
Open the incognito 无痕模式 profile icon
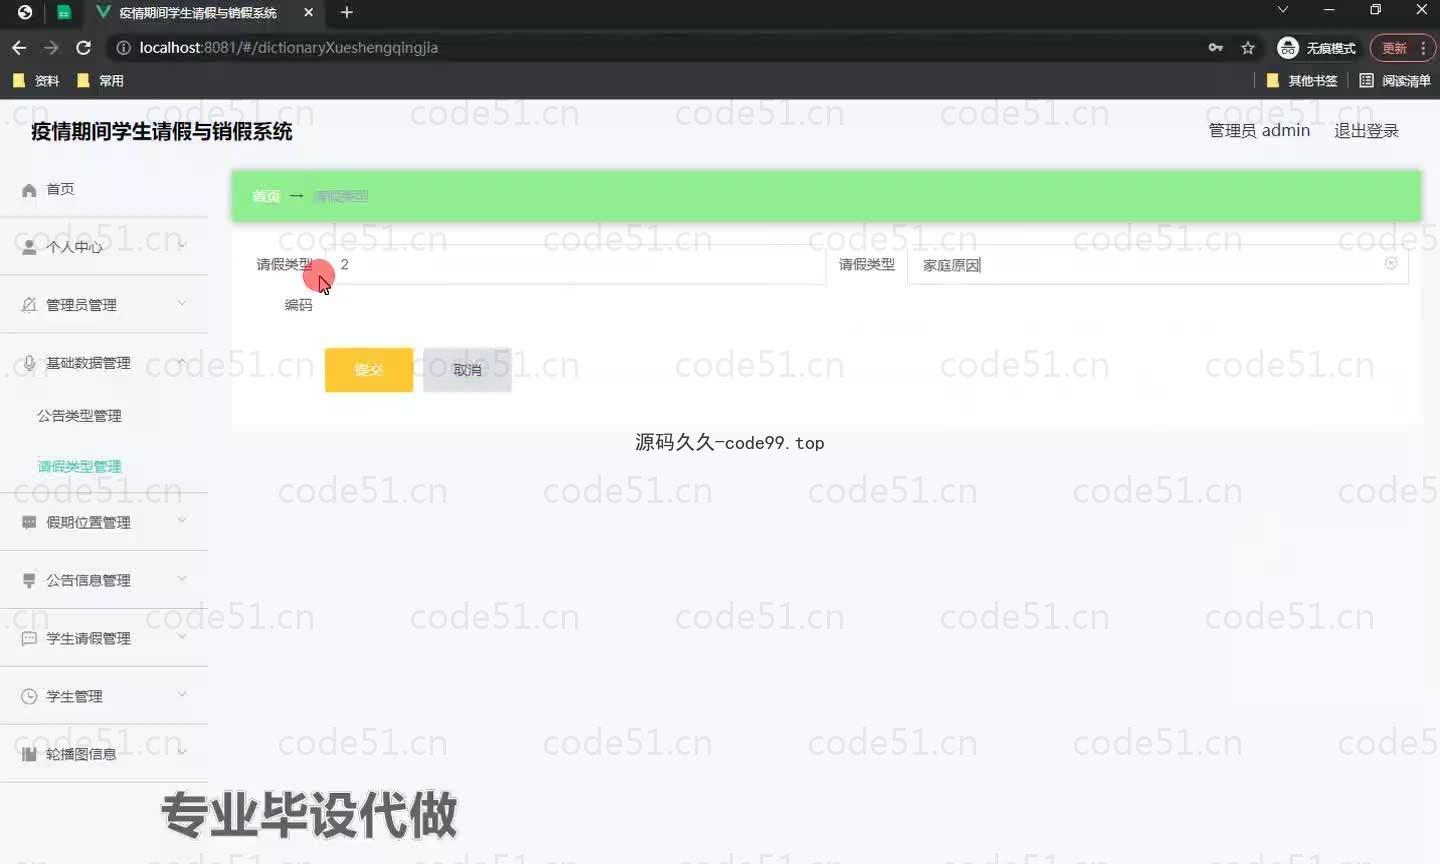pos(1288,47)
